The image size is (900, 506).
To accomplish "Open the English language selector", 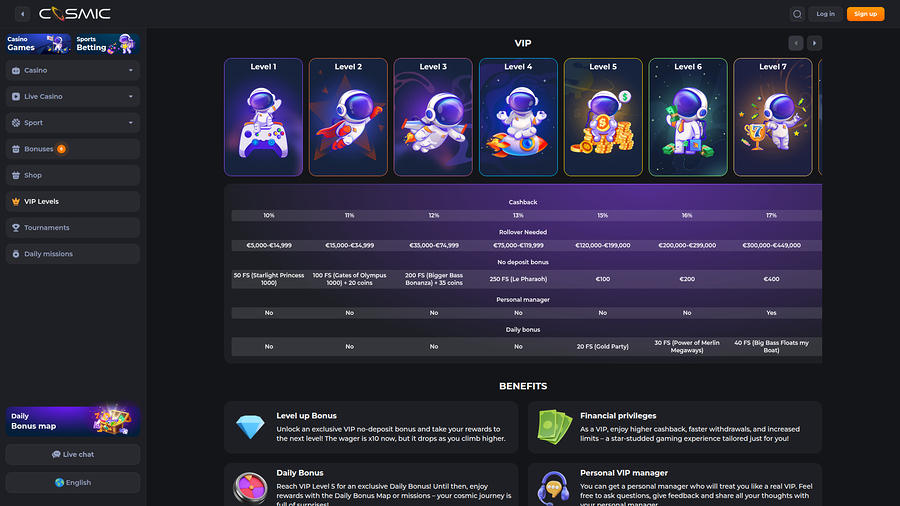I will coord(73,482).
